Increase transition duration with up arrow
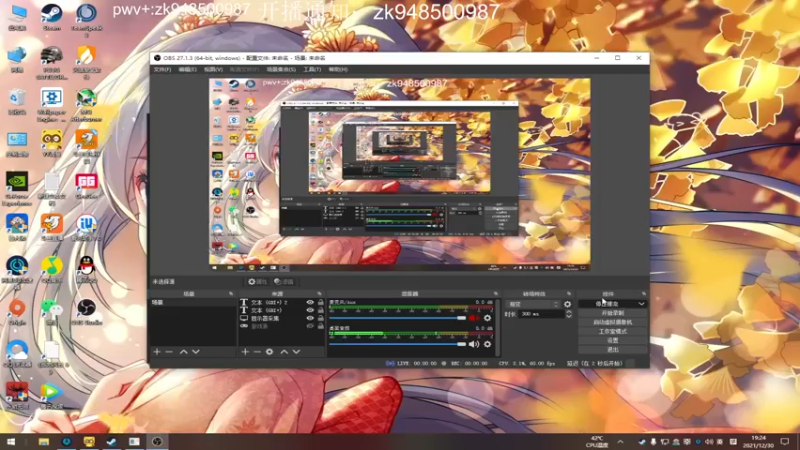Image resolution: width=800 pixels, height=450 pixels. [x=569, y=312]
